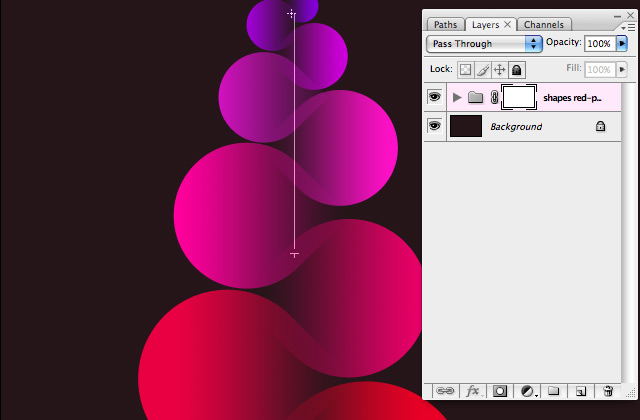Hide the shapes red-p group layer
The height and width of the screenshot is (420, 640).
(435, 97)
